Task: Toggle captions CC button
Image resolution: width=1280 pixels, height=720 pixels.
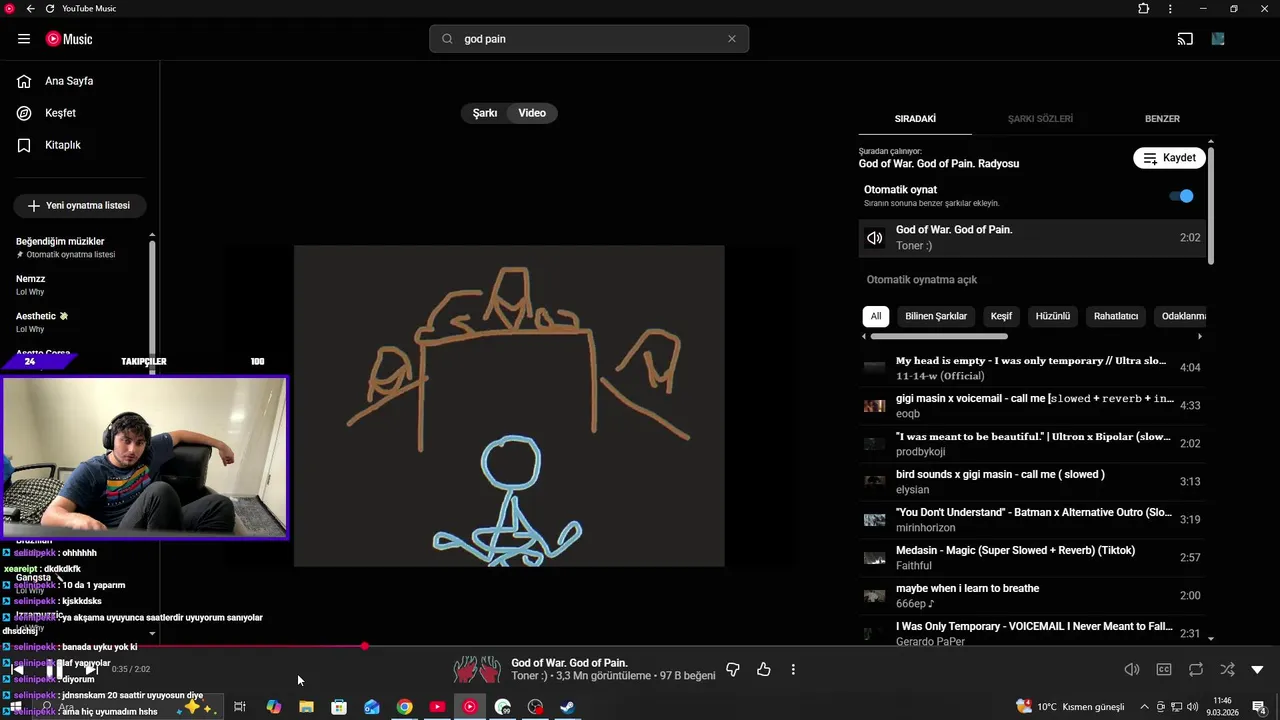Action: pos(1164,670)
